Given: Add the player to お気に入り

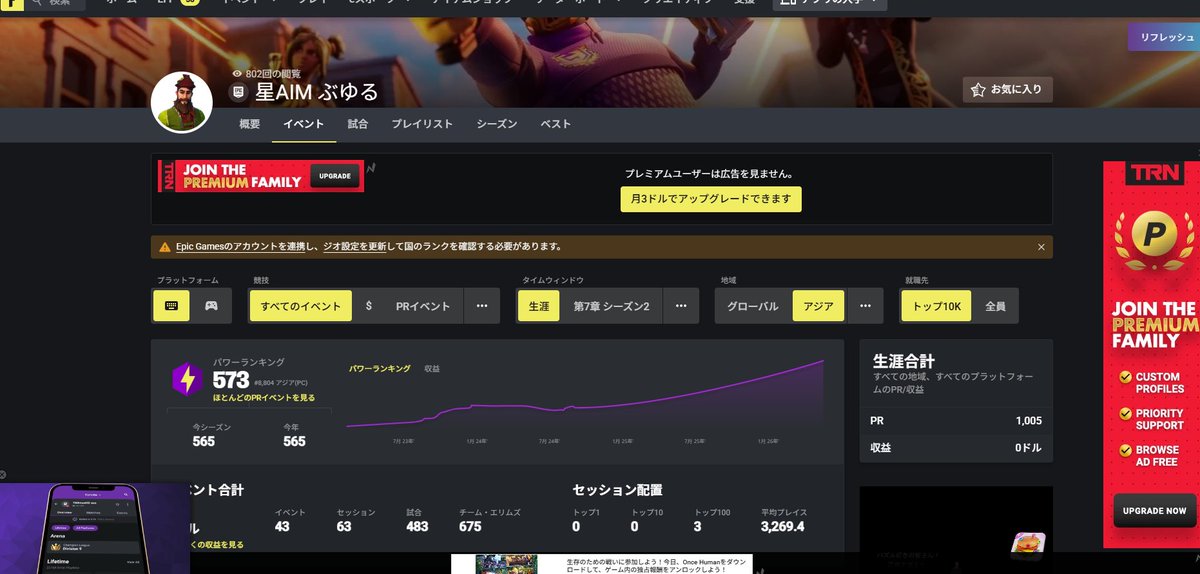Looking at the screenshot, I should click(x=1007, y=90).
